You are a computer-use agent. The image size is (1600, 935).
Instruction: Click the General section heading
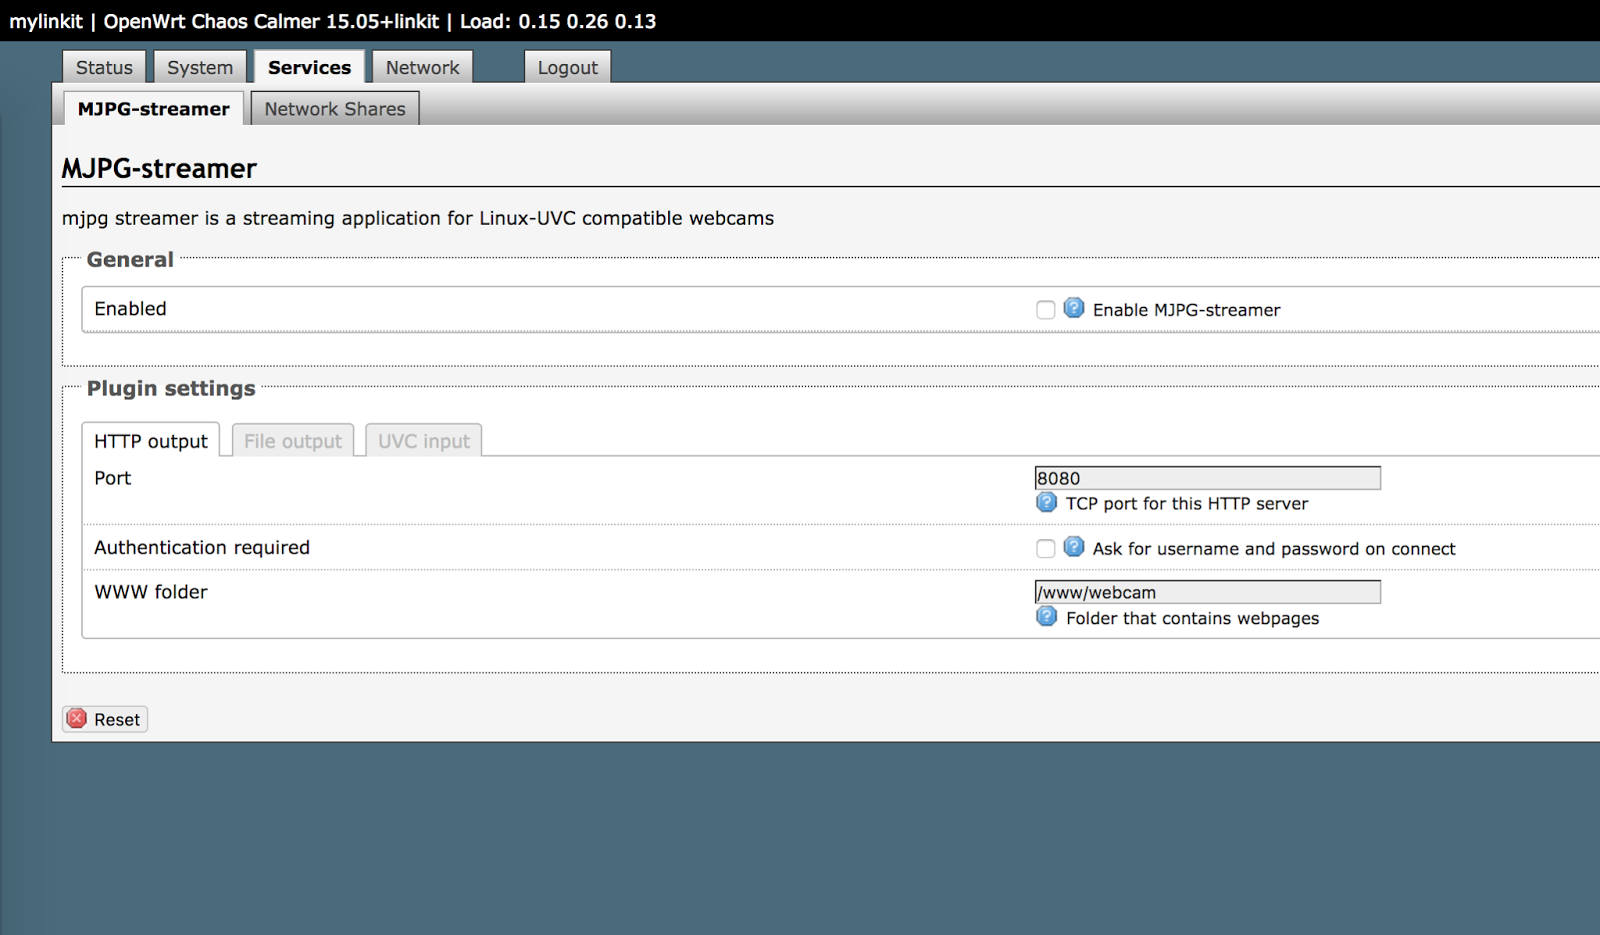tap(130, 259)
